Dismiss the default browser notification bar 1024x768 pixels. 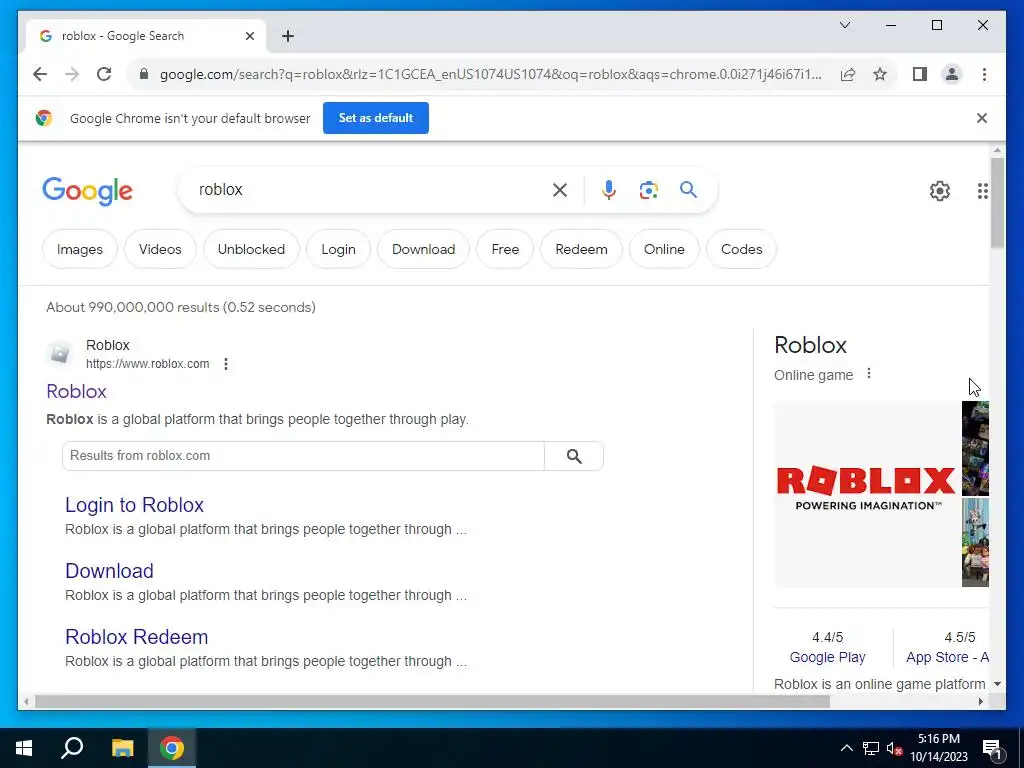click(982, 118)
